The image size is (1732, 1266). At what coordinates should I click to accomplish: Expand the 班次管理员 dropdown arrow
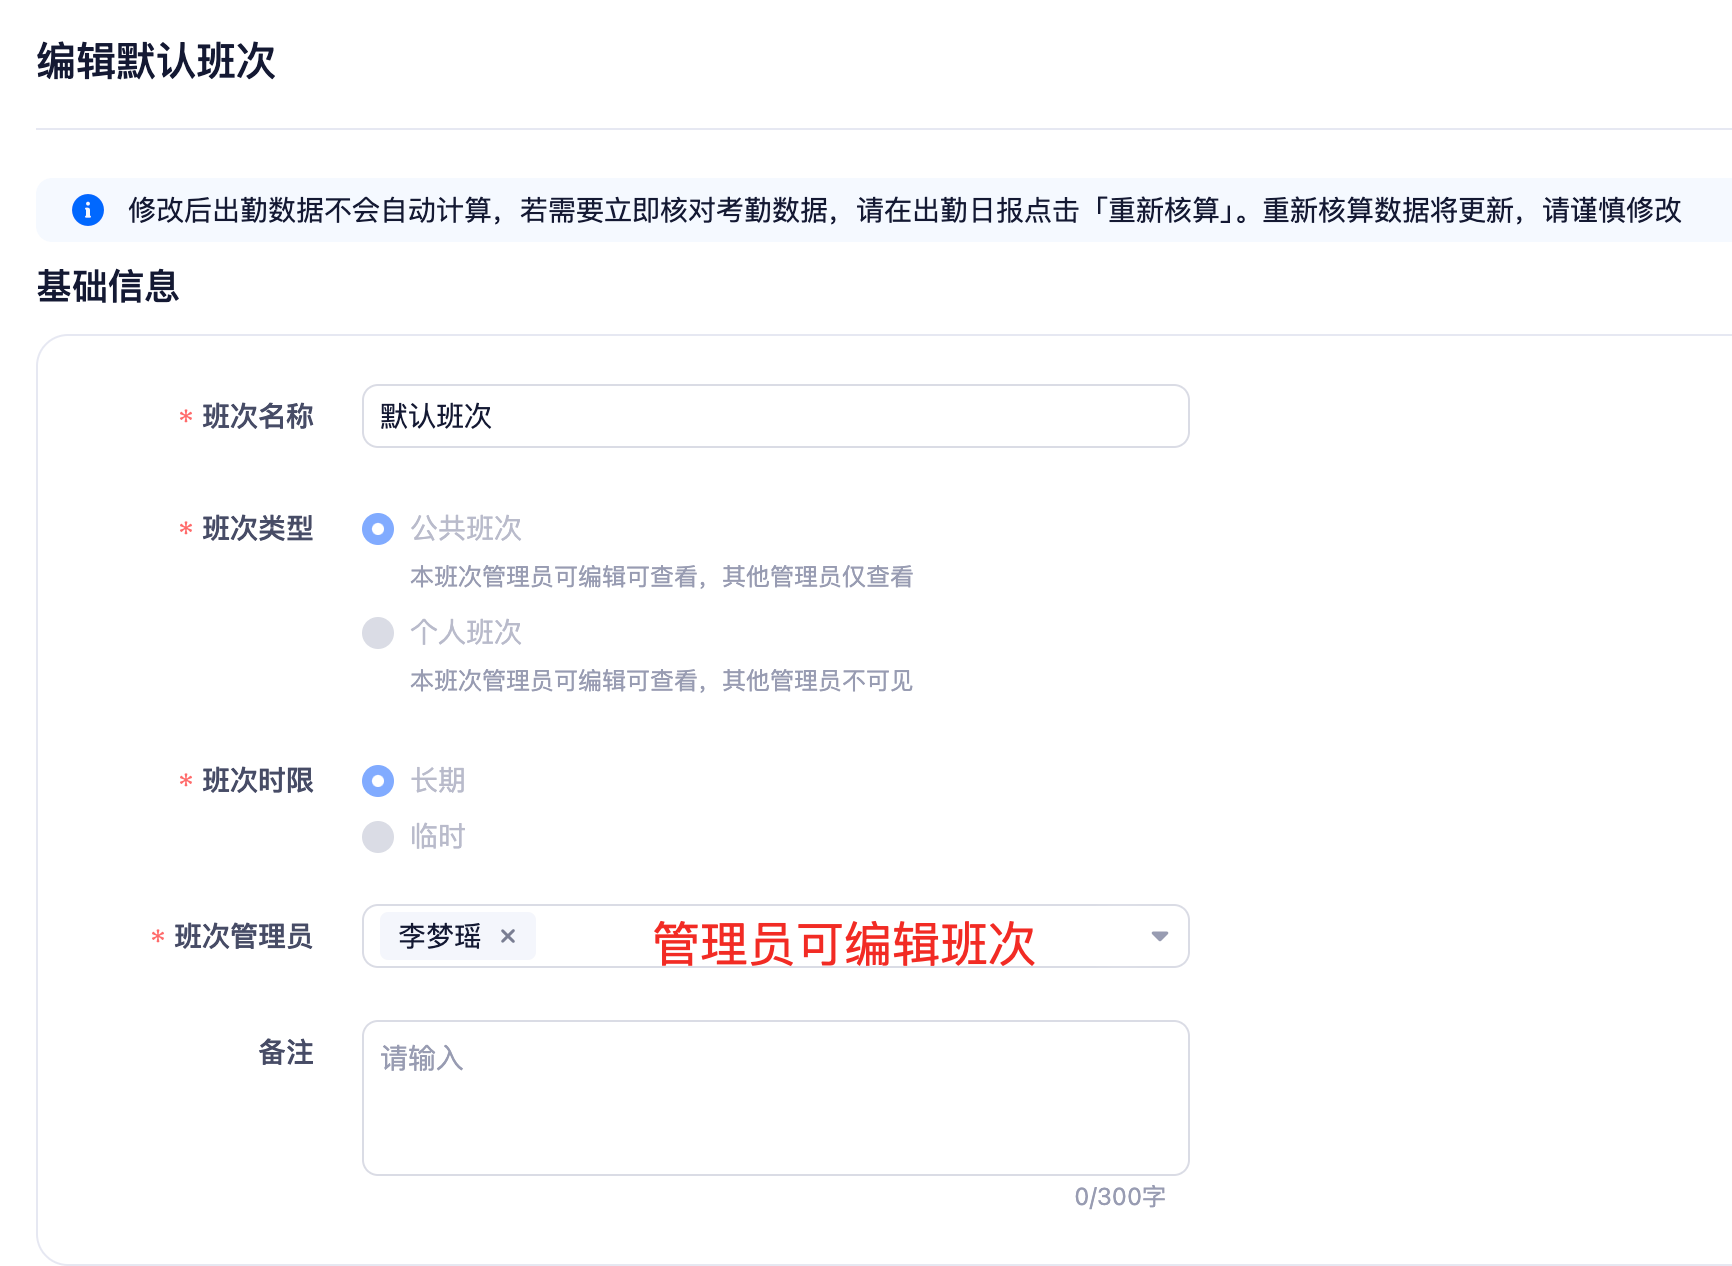point(1159,936)
